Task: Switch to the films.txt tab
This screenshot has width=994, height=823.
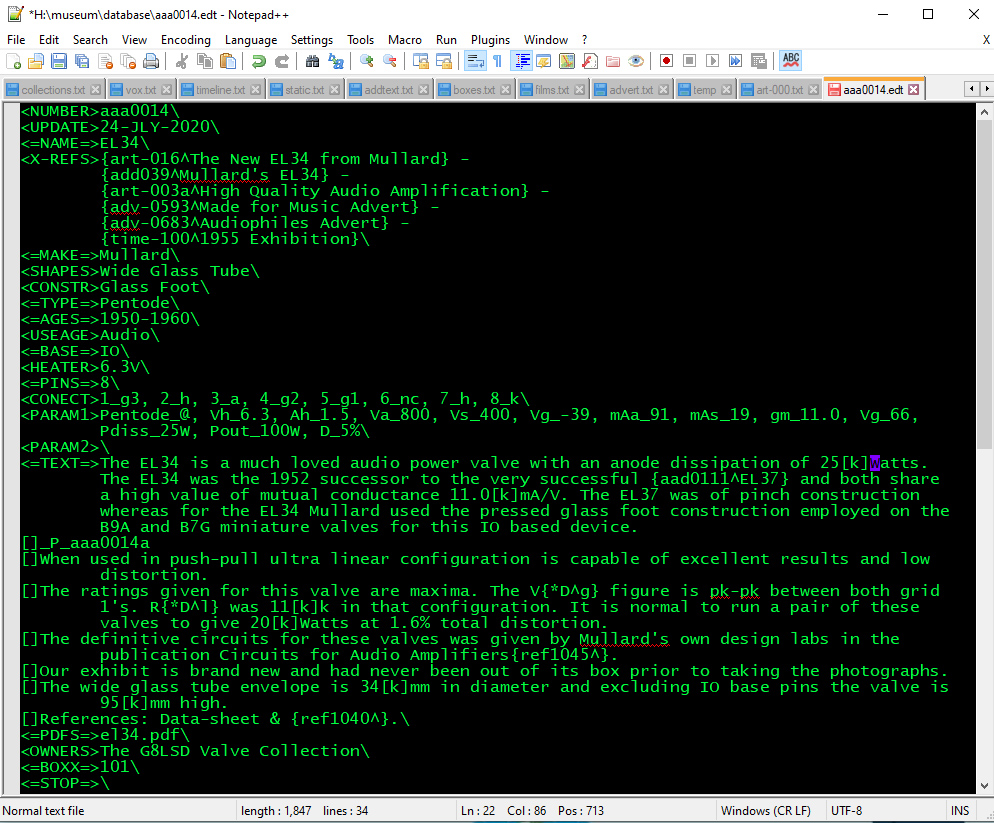Action: pyautogui.click(x=552, y=90)
